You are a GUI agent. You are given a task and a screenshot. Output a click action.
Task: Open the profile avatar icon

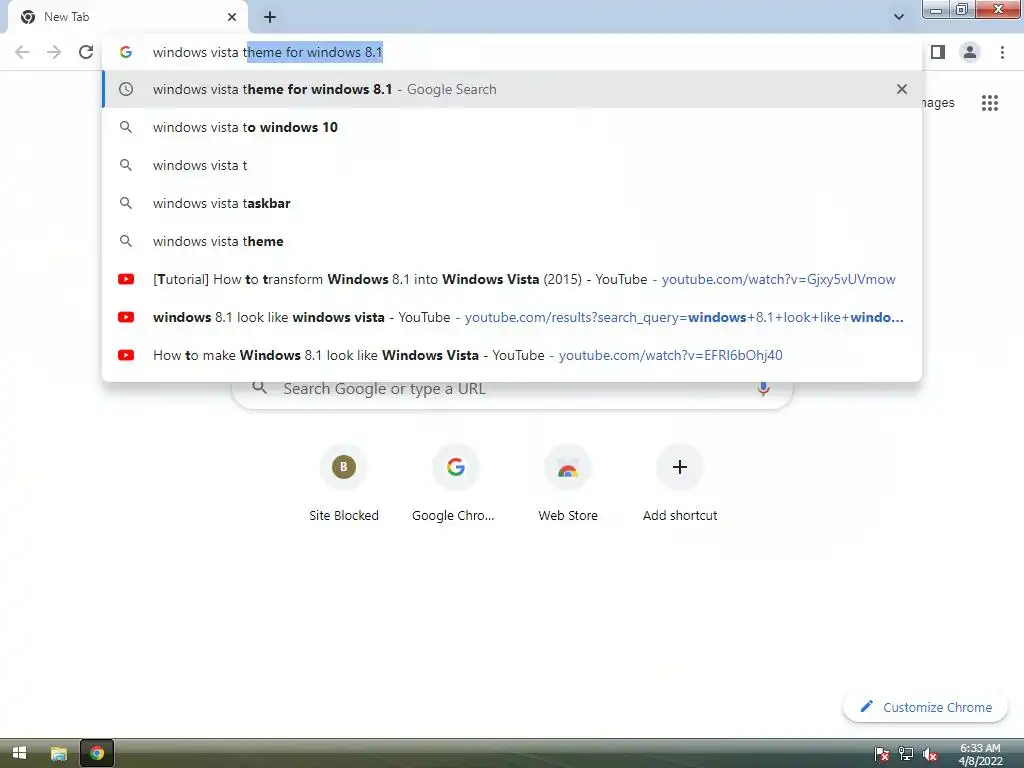coord(970,52)
